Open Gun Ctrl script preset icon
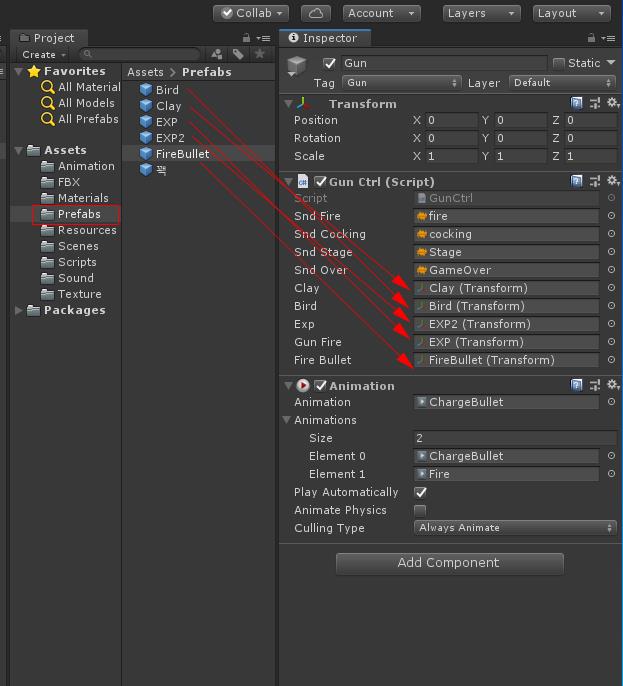623x686 pixels. tap(595, 181)
